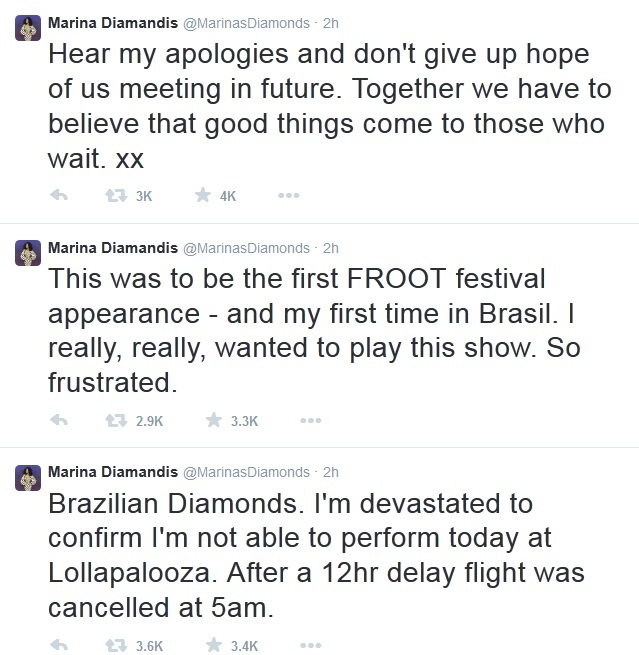The image size is (639, 655).
Task: Retweet the "Hear my apologies" tweet
Action: click(x=114, y=196)
